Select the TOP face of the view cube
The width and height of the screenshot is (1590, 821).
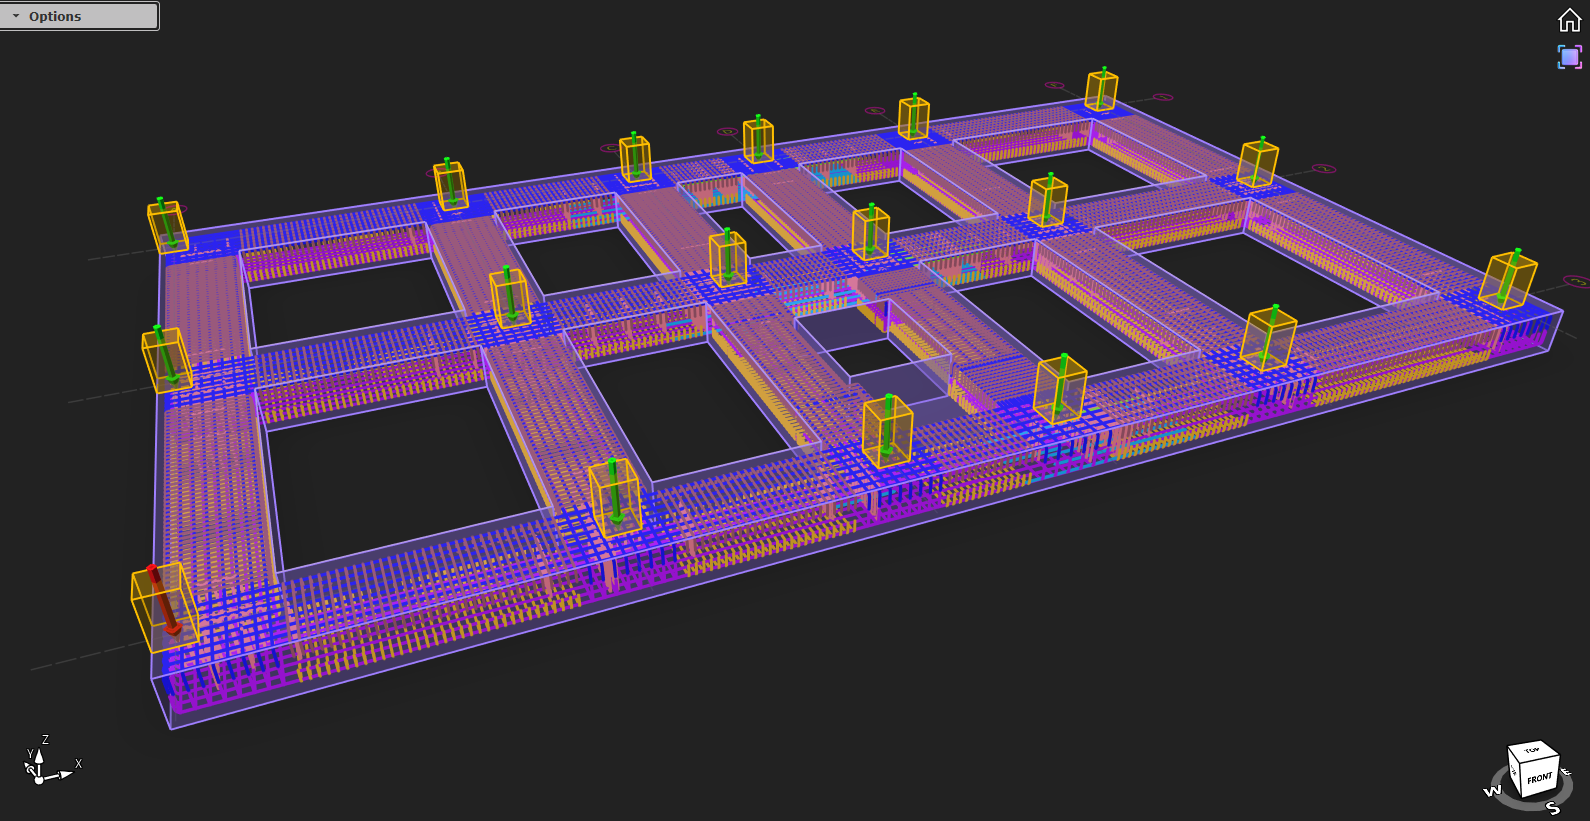tap(1532, 750)
